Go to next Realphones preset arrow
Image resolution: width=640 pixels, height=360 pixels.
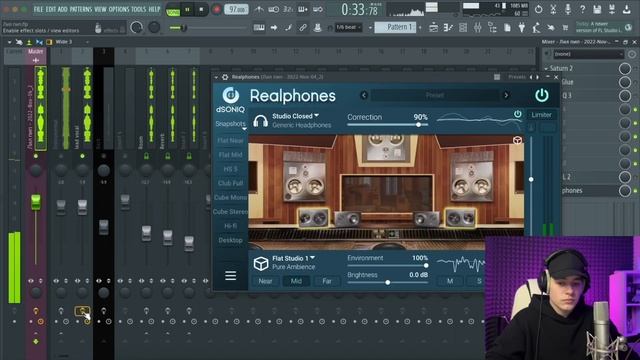click(506, 96)
